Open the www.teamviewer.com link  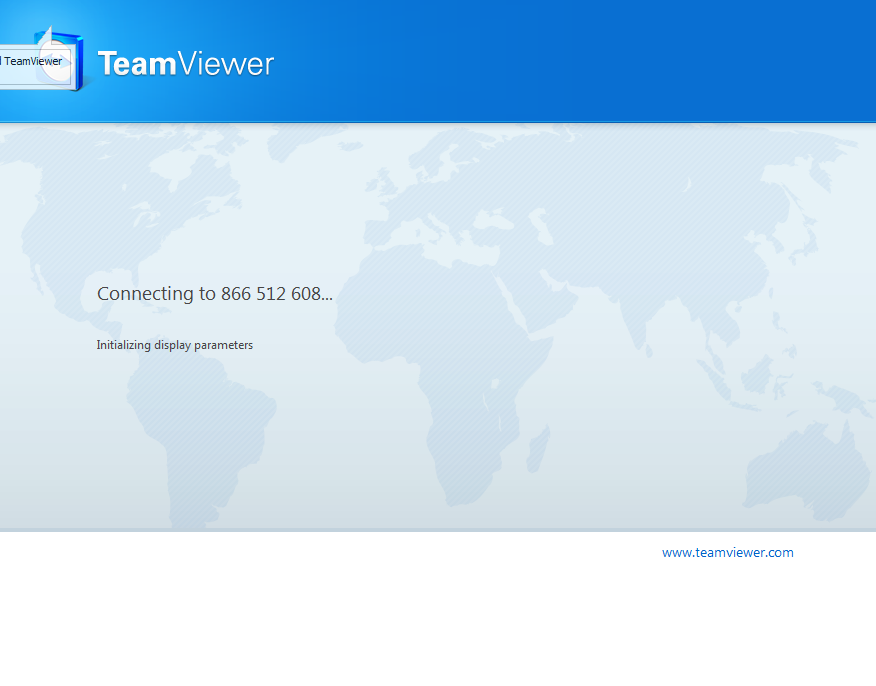(727, 552)
